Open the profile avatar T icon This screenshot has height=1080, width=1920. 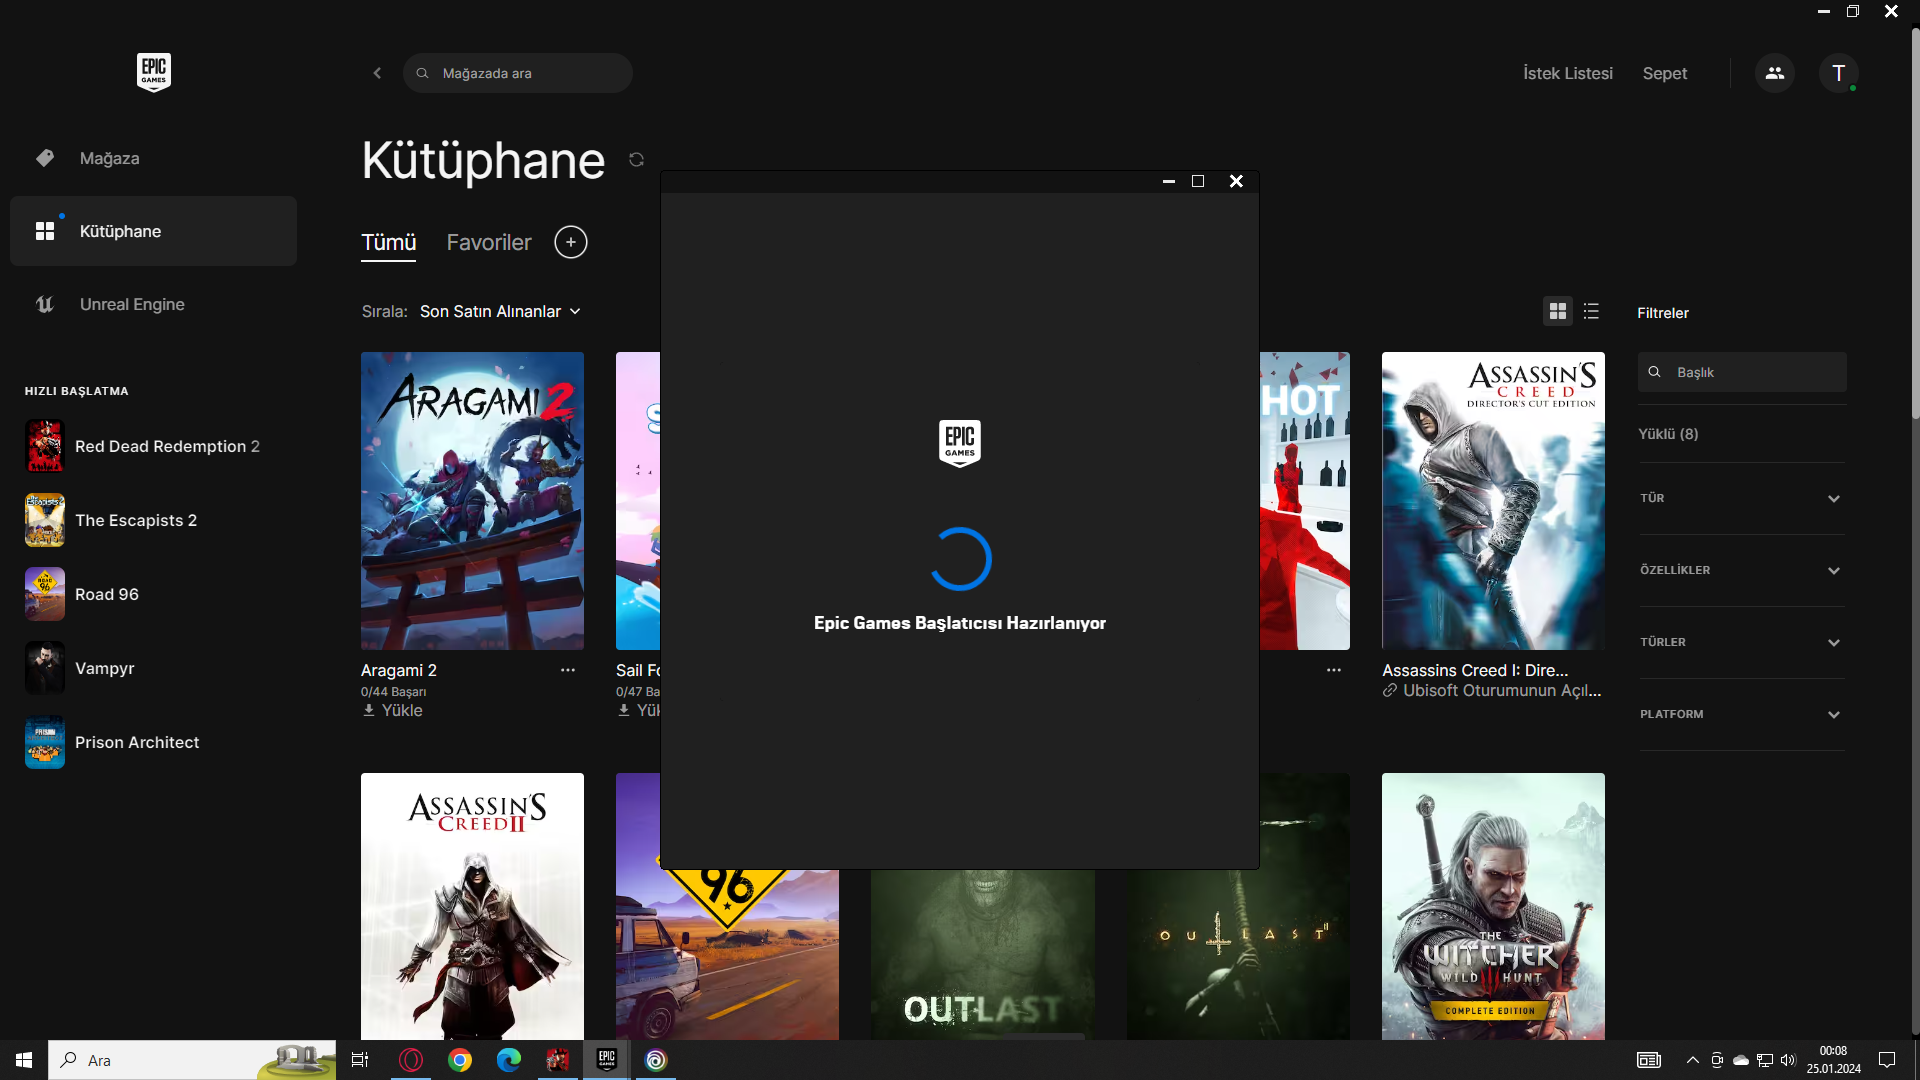click(x=1838, y=73)
